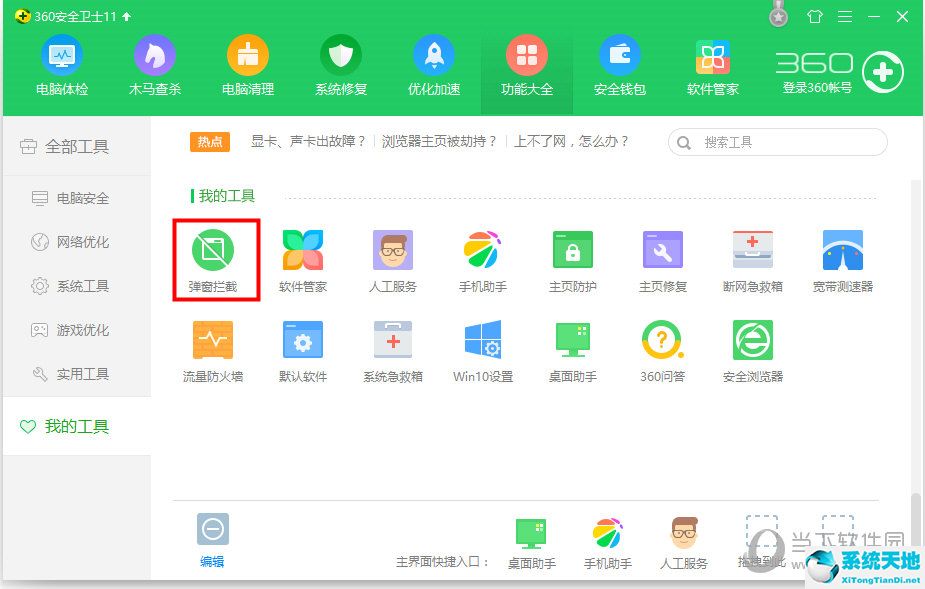Screen dimensions: 925x589
Task: Open 人工服务 shortcut in bottom bar
Action: (x=684, y=544)
